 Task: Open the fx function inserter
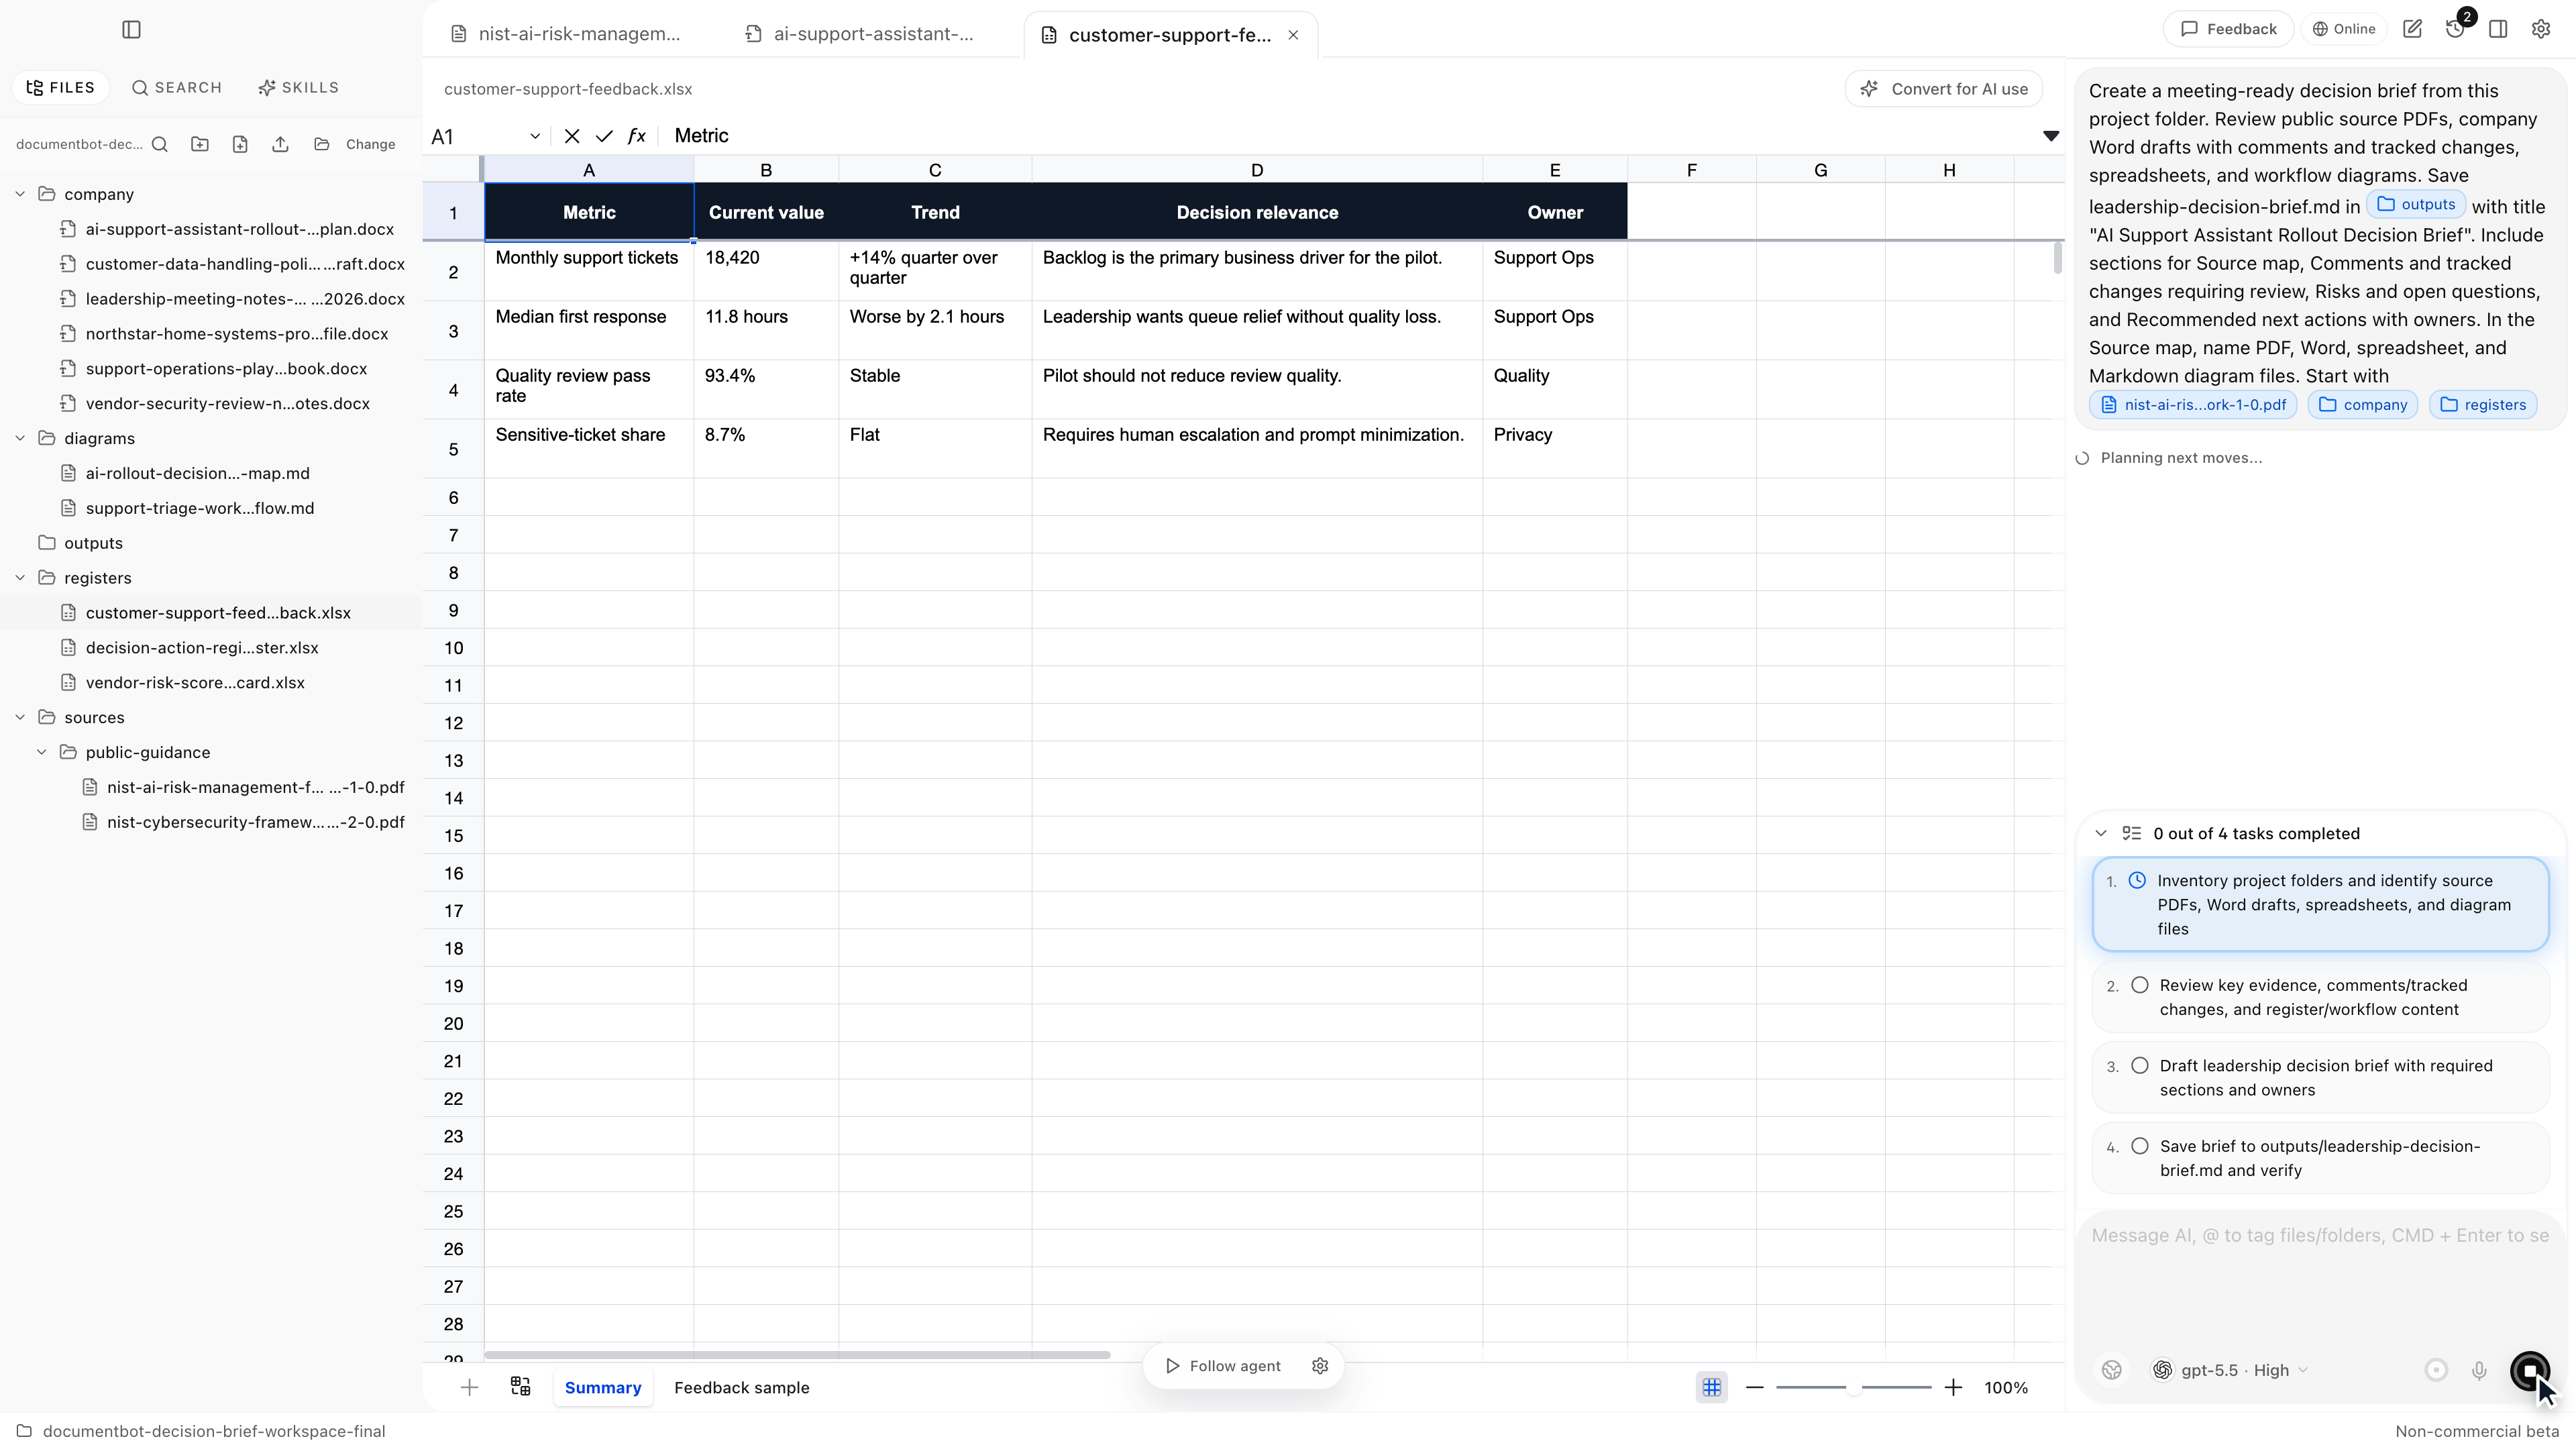[637, 136]
